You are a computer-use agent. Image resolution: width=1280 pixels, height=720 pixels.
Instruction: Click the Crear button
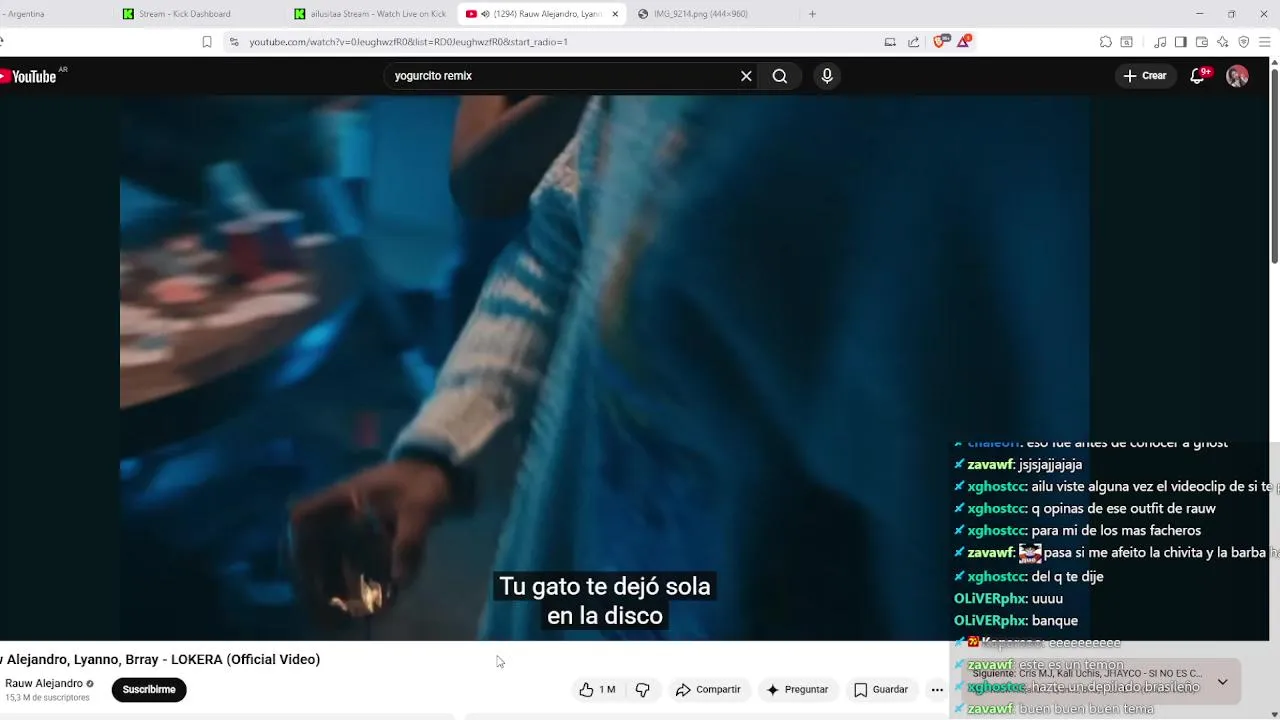(1145, 76)
